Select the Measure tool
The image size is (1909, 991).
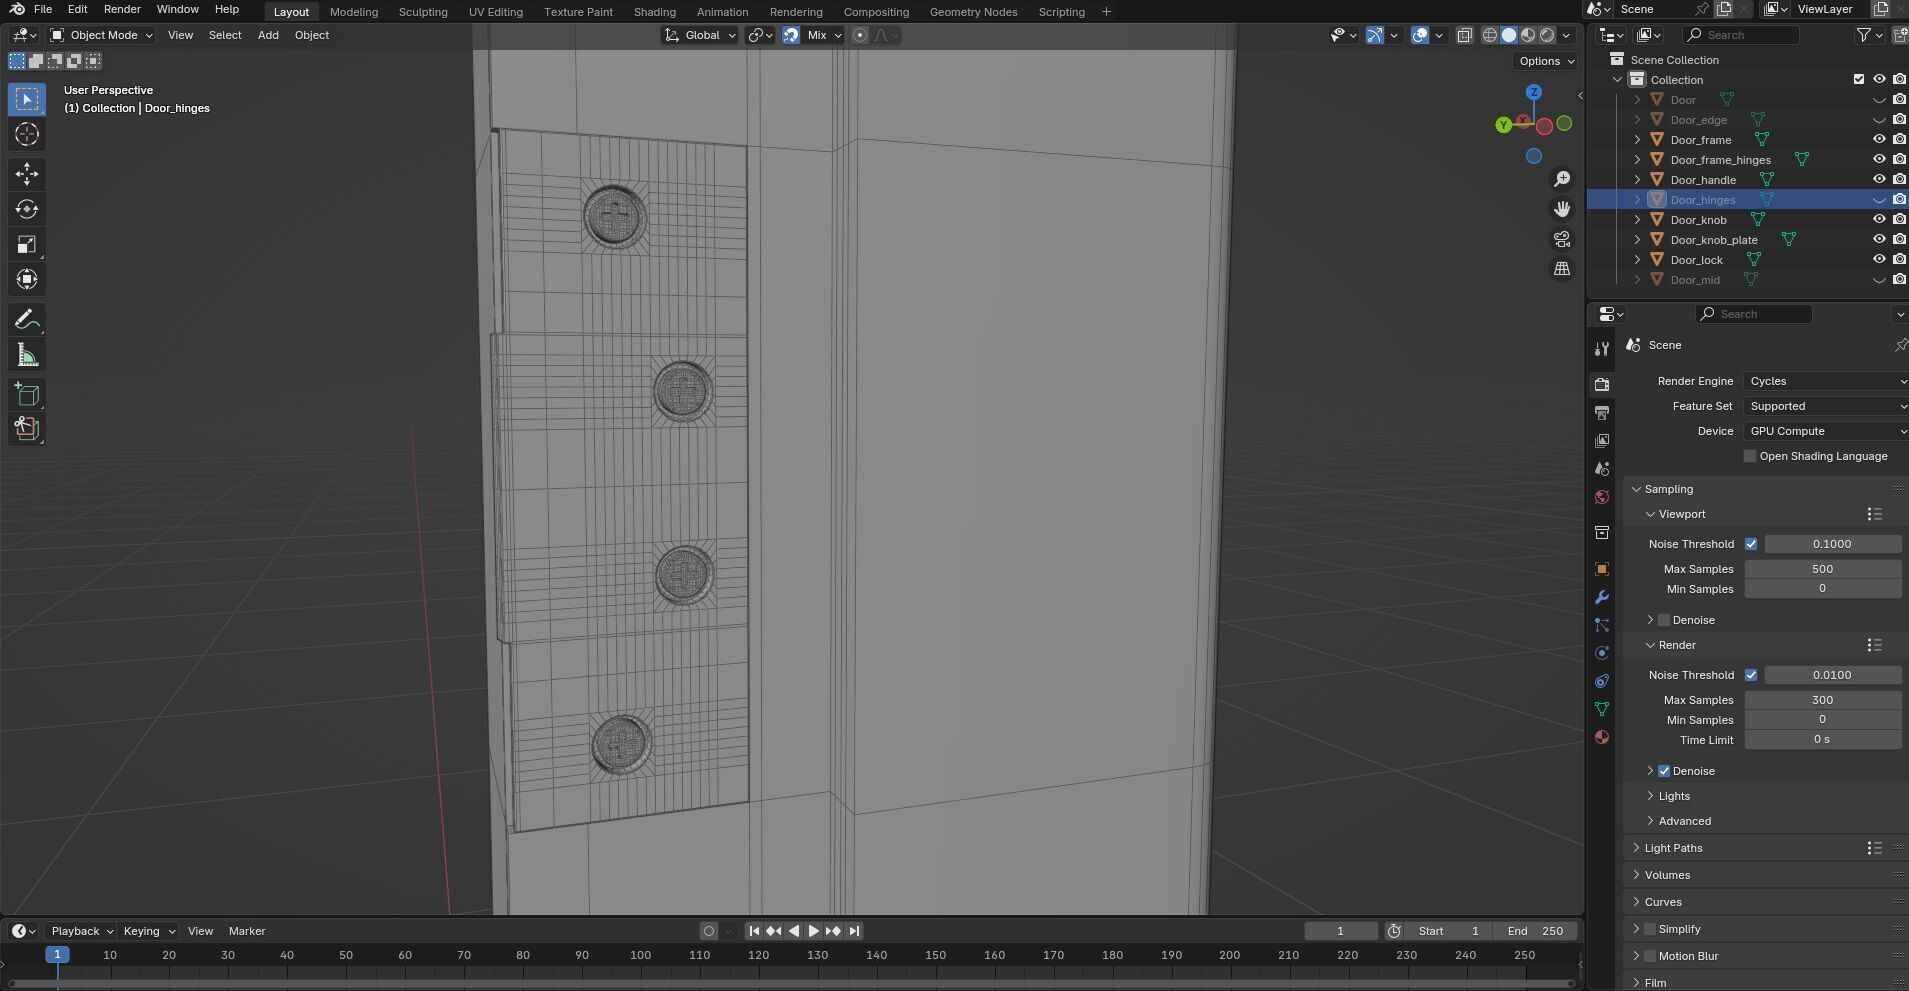tap(27, 355)
